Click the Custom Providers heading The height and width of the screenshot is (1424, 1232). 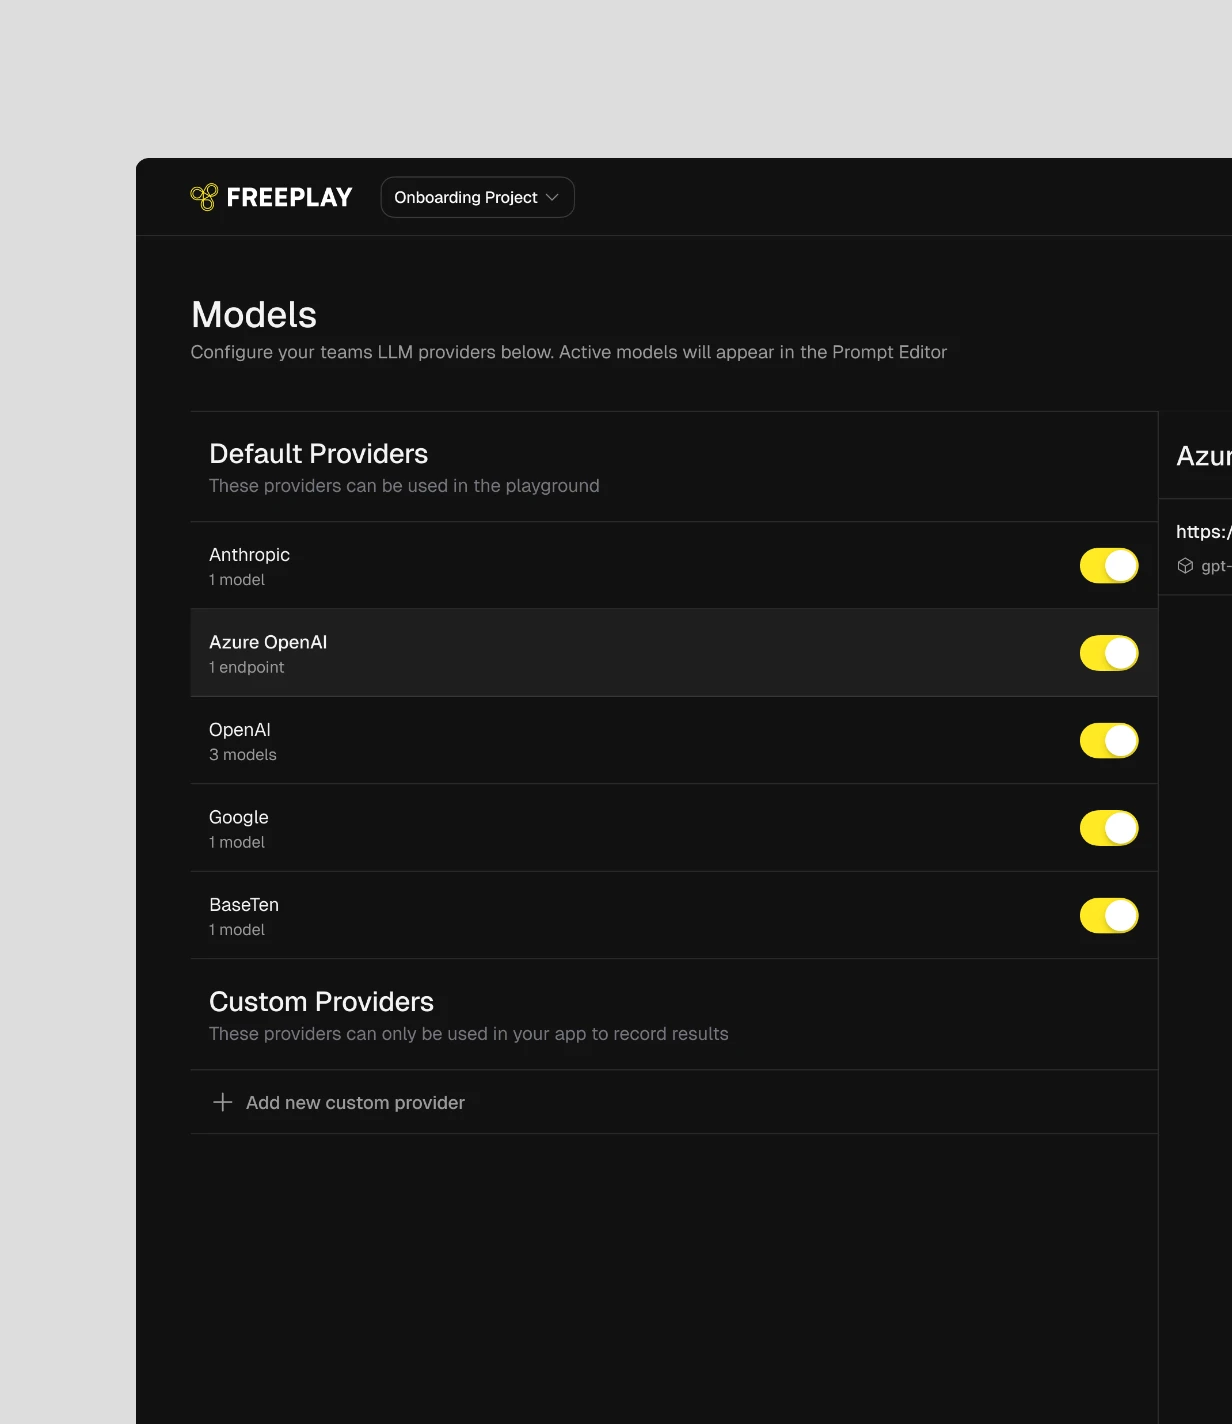pyautogui.click(x=321, y=1002)
